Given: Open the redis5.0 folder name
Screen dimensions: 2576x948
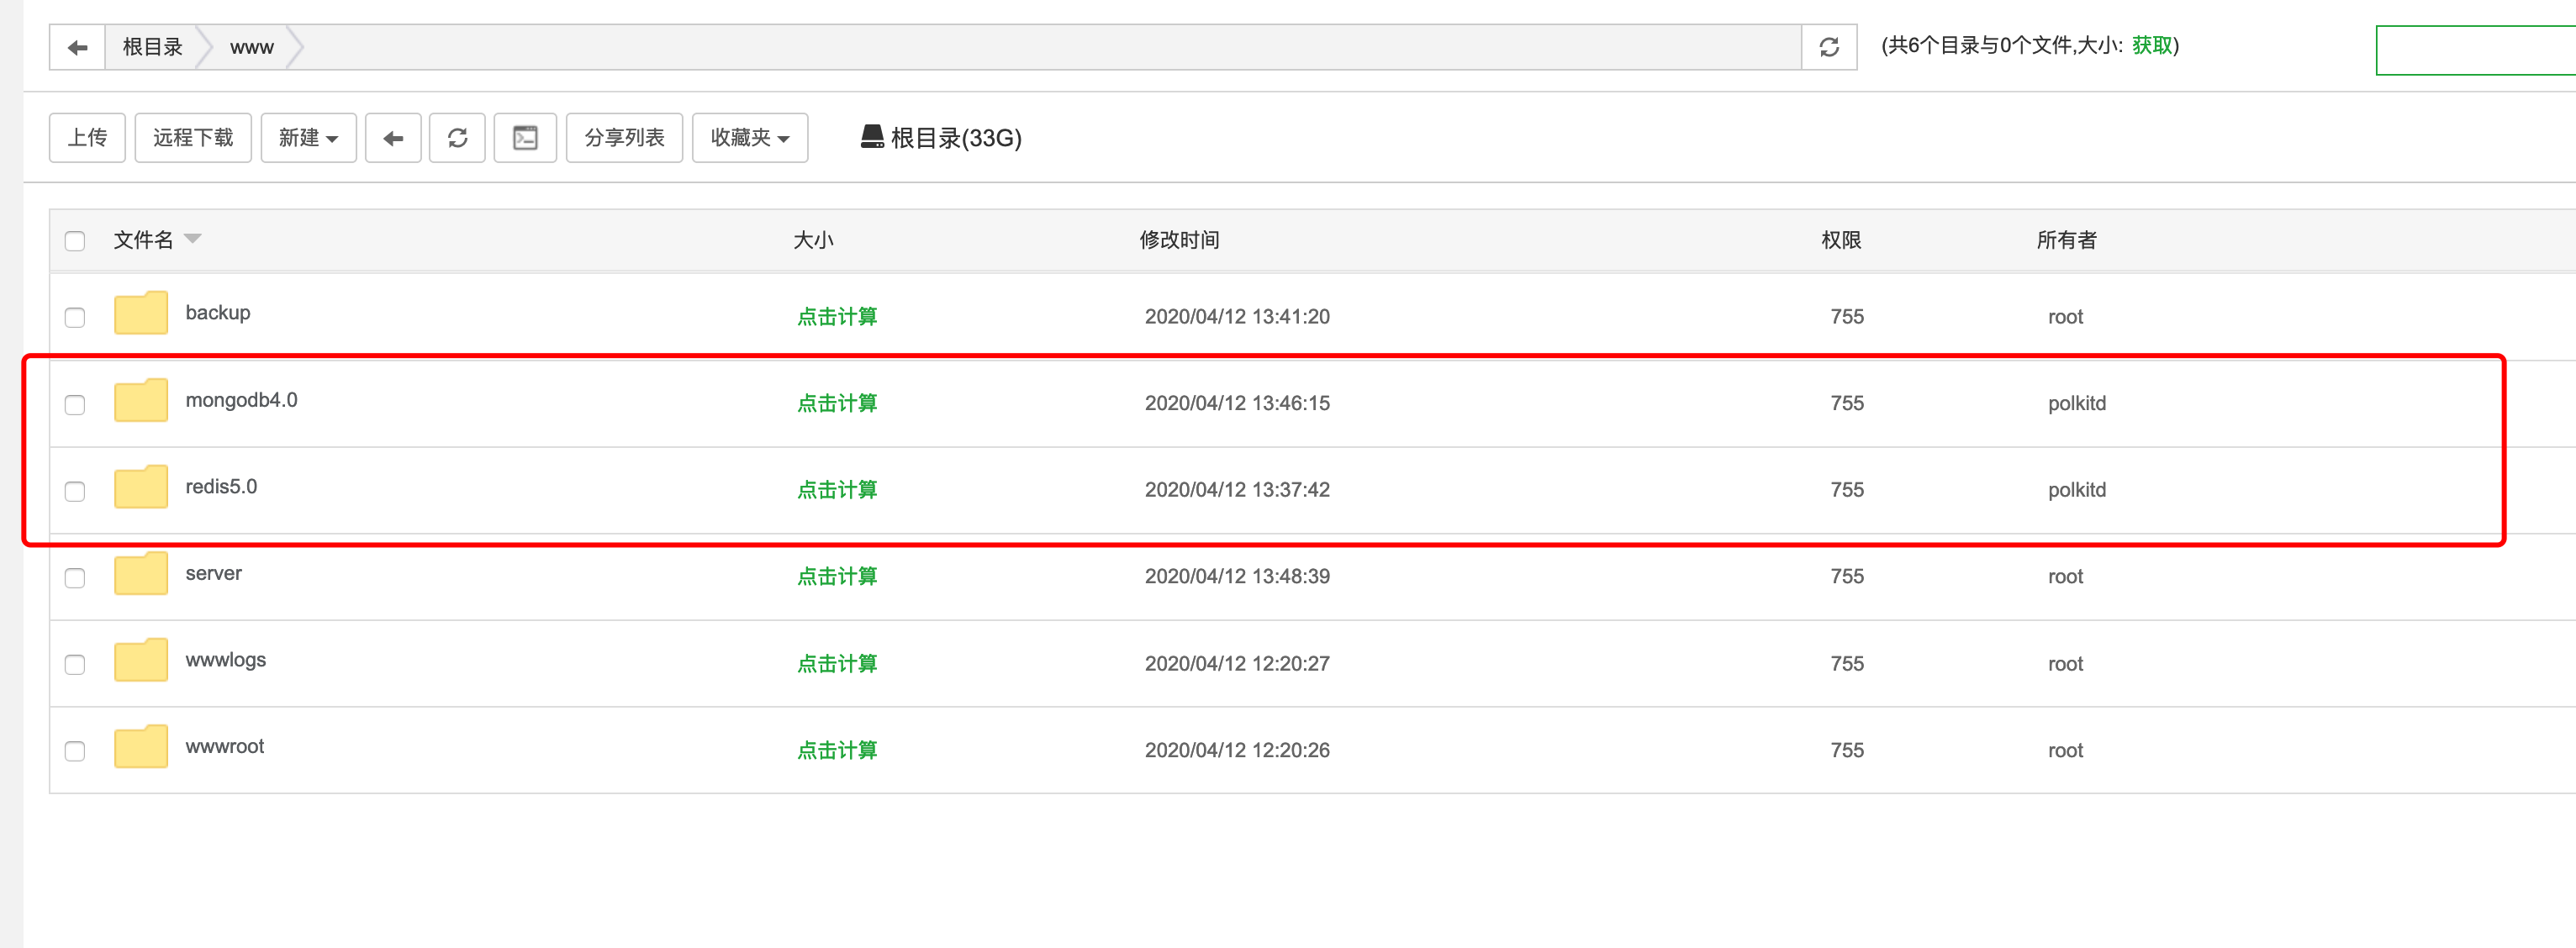Looking at the screenshot, I should [x=221, y=487].
